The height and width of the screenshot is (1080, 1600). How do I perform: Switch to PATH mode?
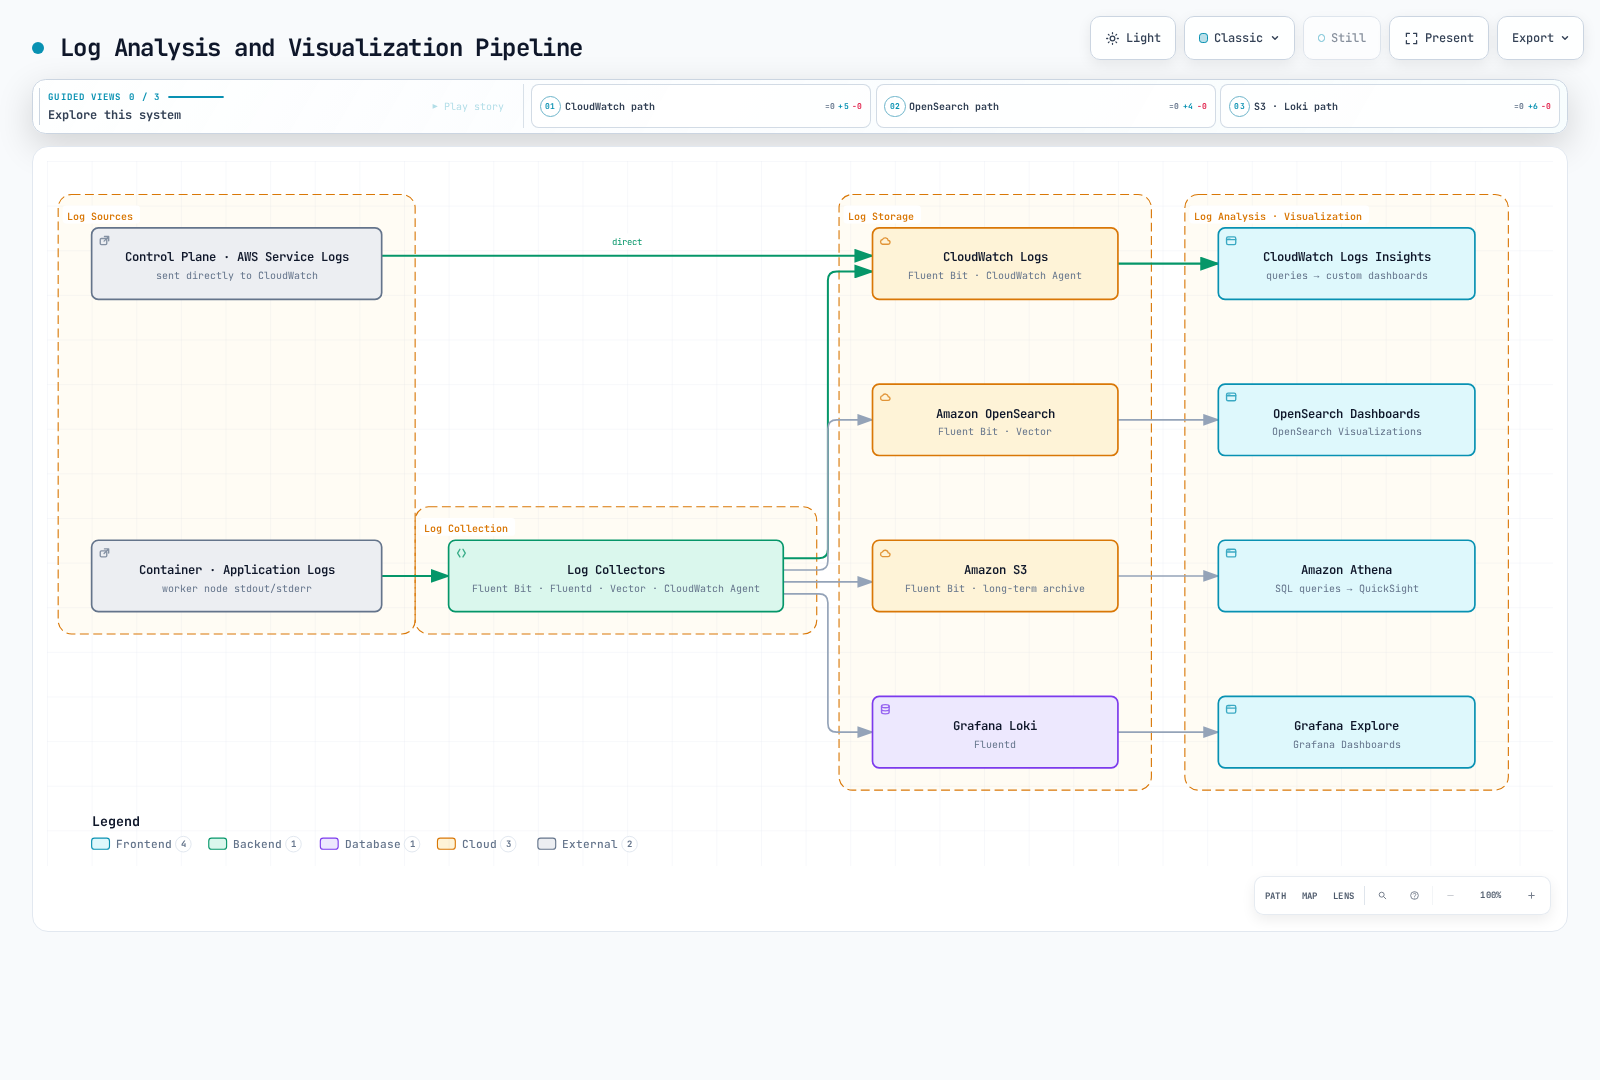1275,896
